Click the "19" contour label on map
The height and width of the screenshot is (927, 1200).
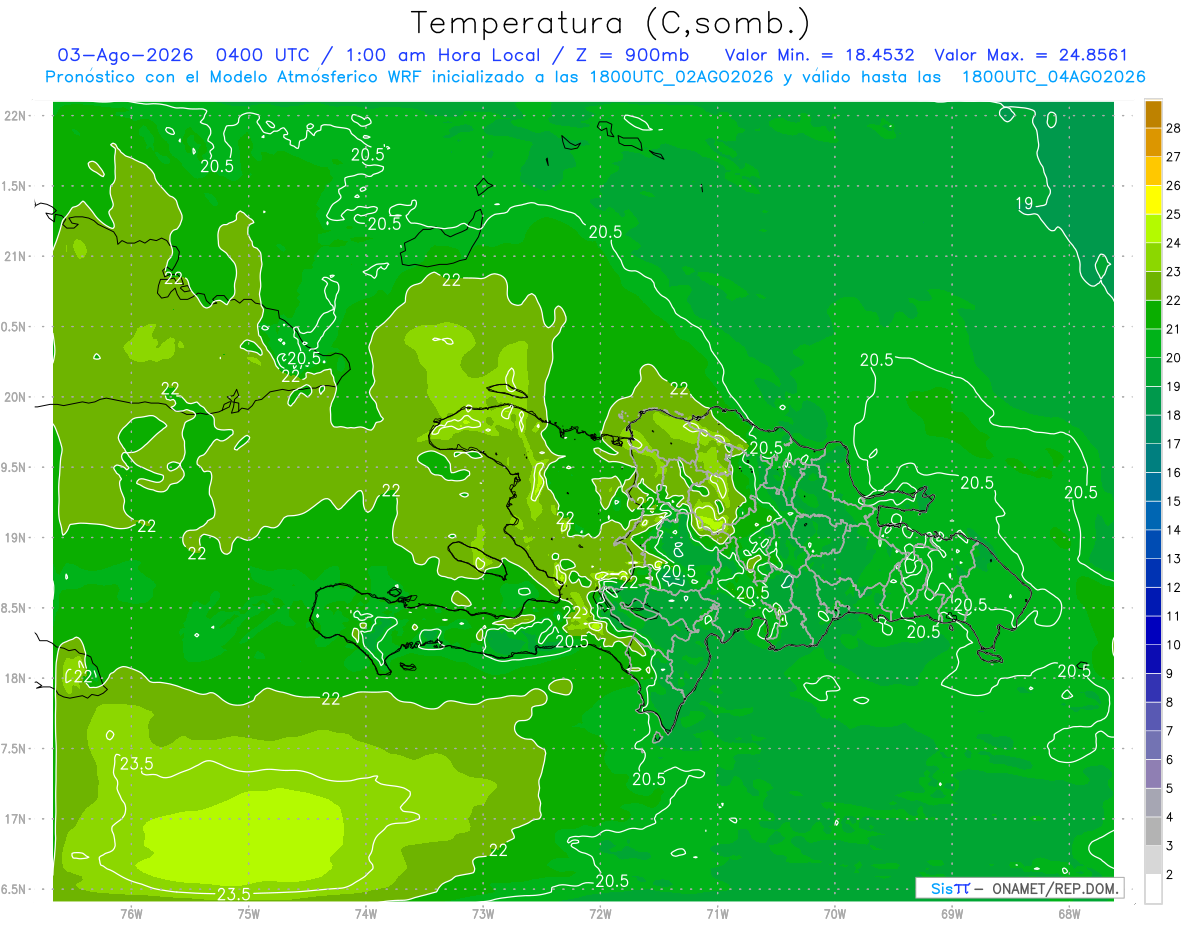click(1025, 204)
